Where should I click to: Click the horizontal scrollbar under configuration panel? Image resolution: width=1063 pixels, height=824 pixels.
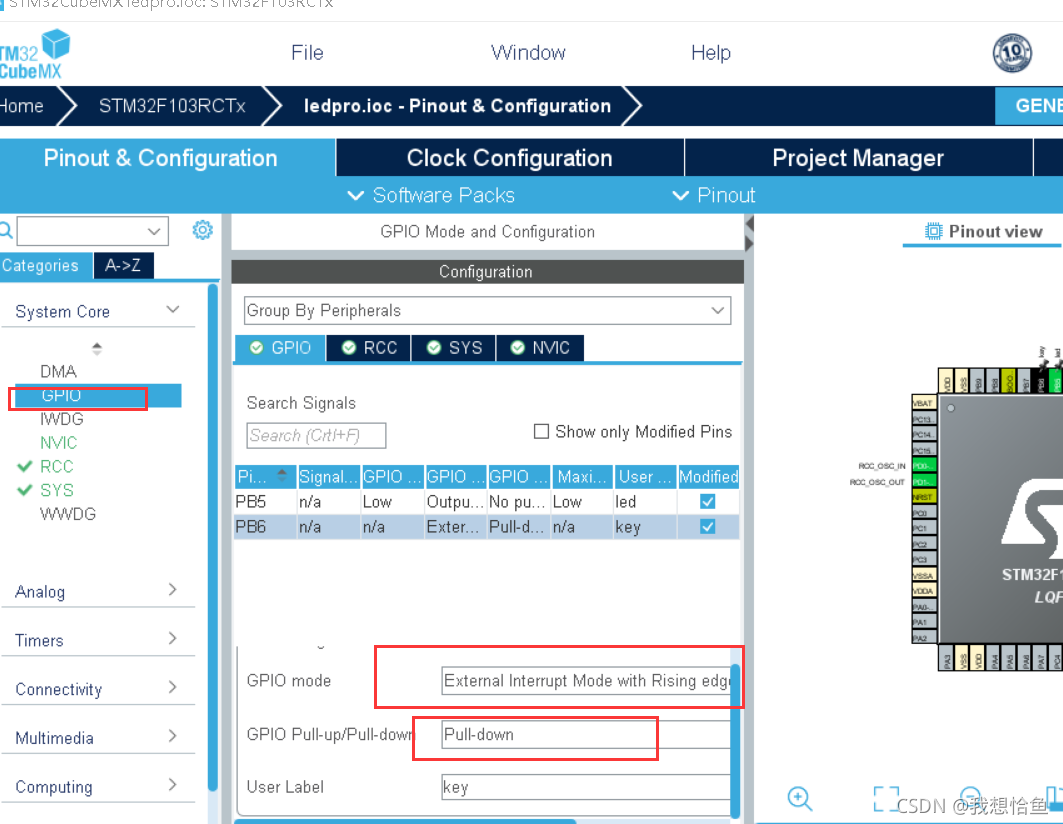click(x=405, y=821)
